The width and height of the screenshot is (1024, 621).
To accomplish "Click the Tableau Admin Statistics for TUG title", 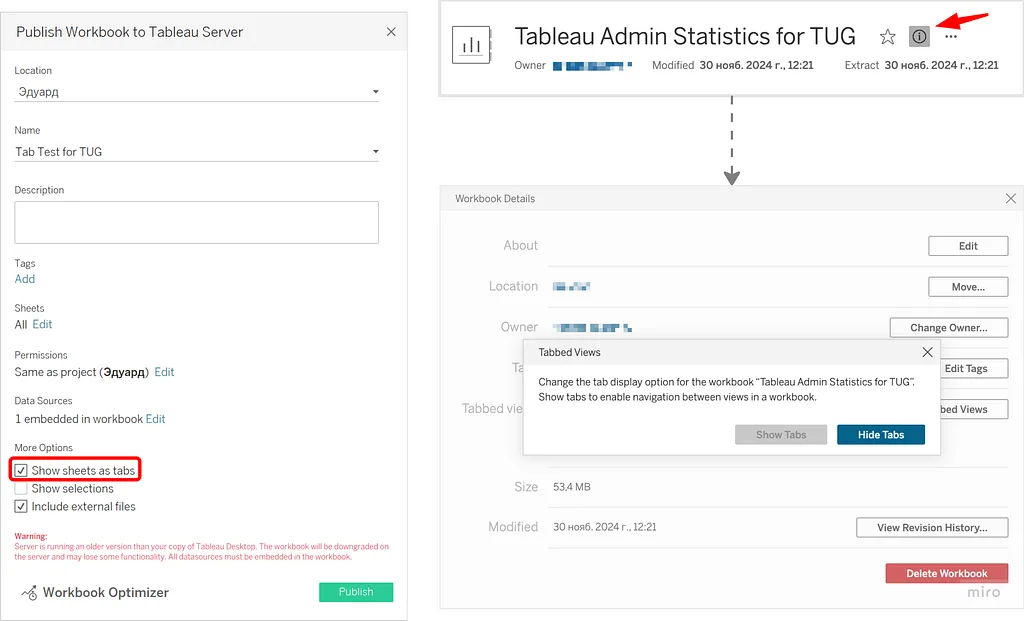I will [x=684, y=36].
